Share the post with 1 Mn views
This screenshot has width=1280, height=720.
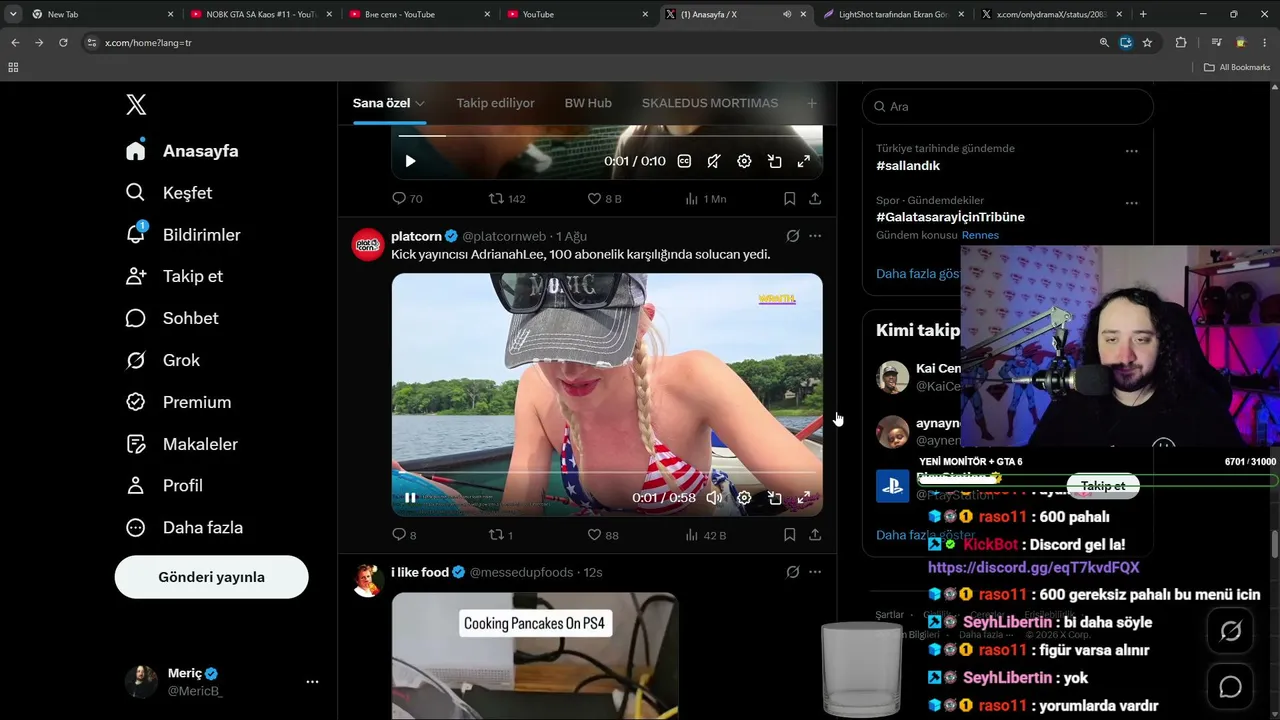coord(815,199)
